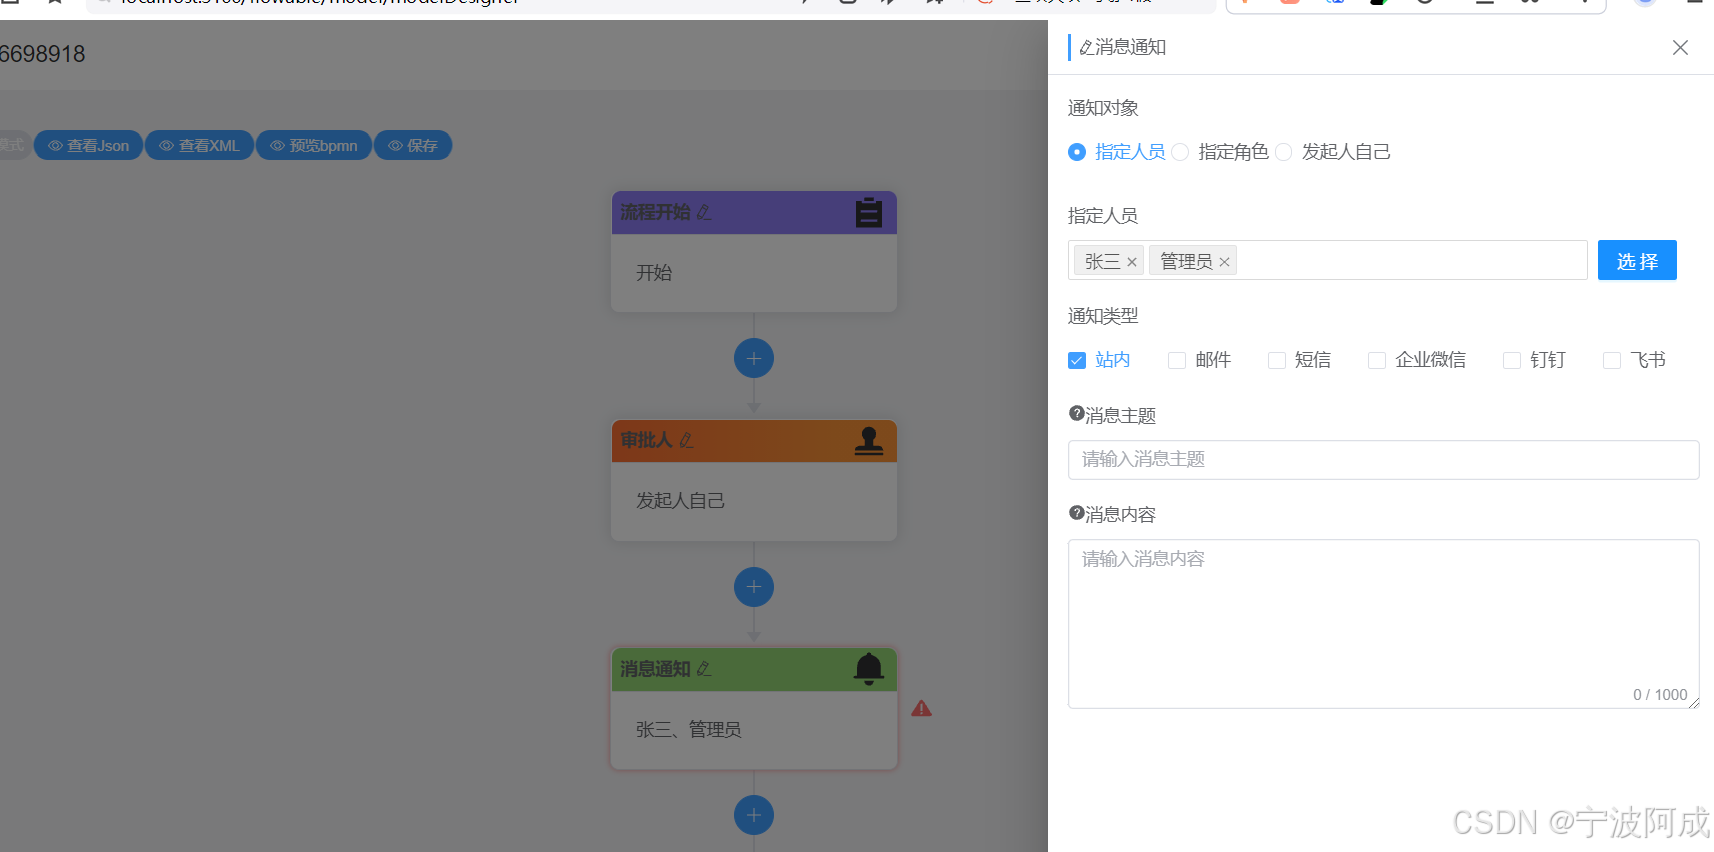Screen dimensions: 1714x852
Task: Click the 流程开始 node title
Action: click(655, 212)
